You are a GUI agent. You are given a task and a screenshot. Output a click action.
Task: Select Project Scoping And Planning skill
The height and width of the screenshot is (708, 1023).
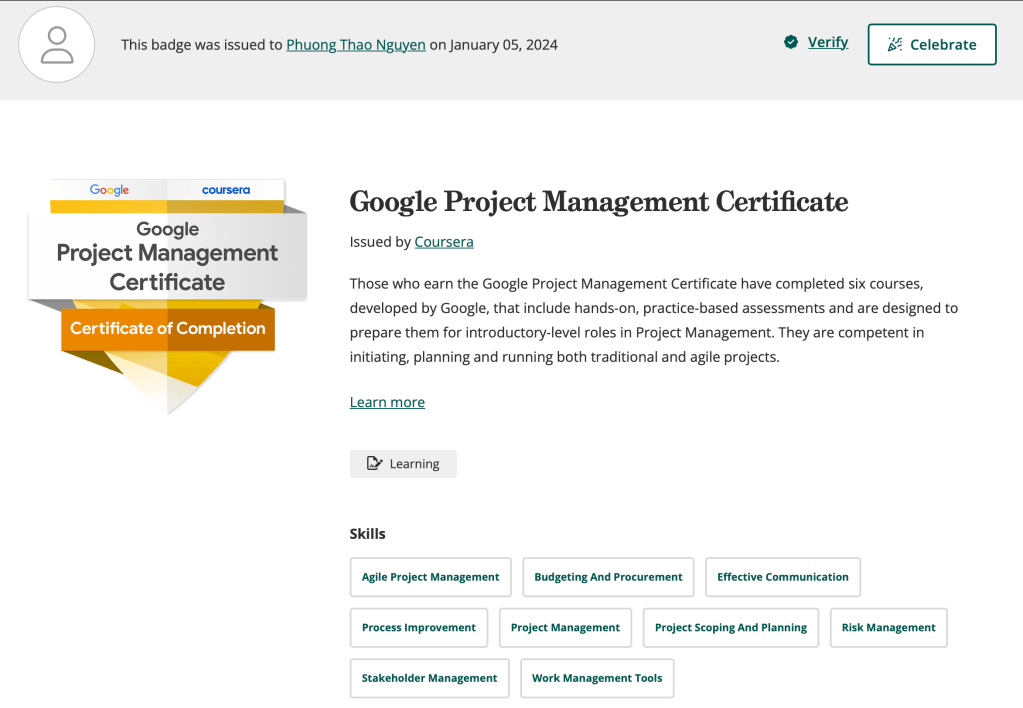[x=730, y=628]
